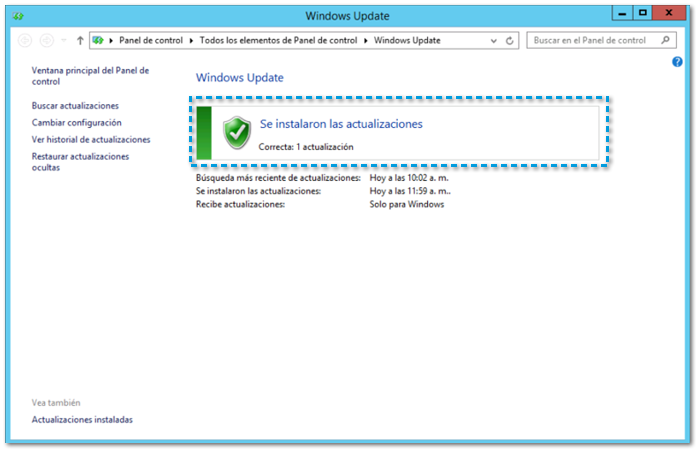This screenshot has width=699, height=452.
Task: Click the Windows Update icon in address bar
Action: (98, 41)
